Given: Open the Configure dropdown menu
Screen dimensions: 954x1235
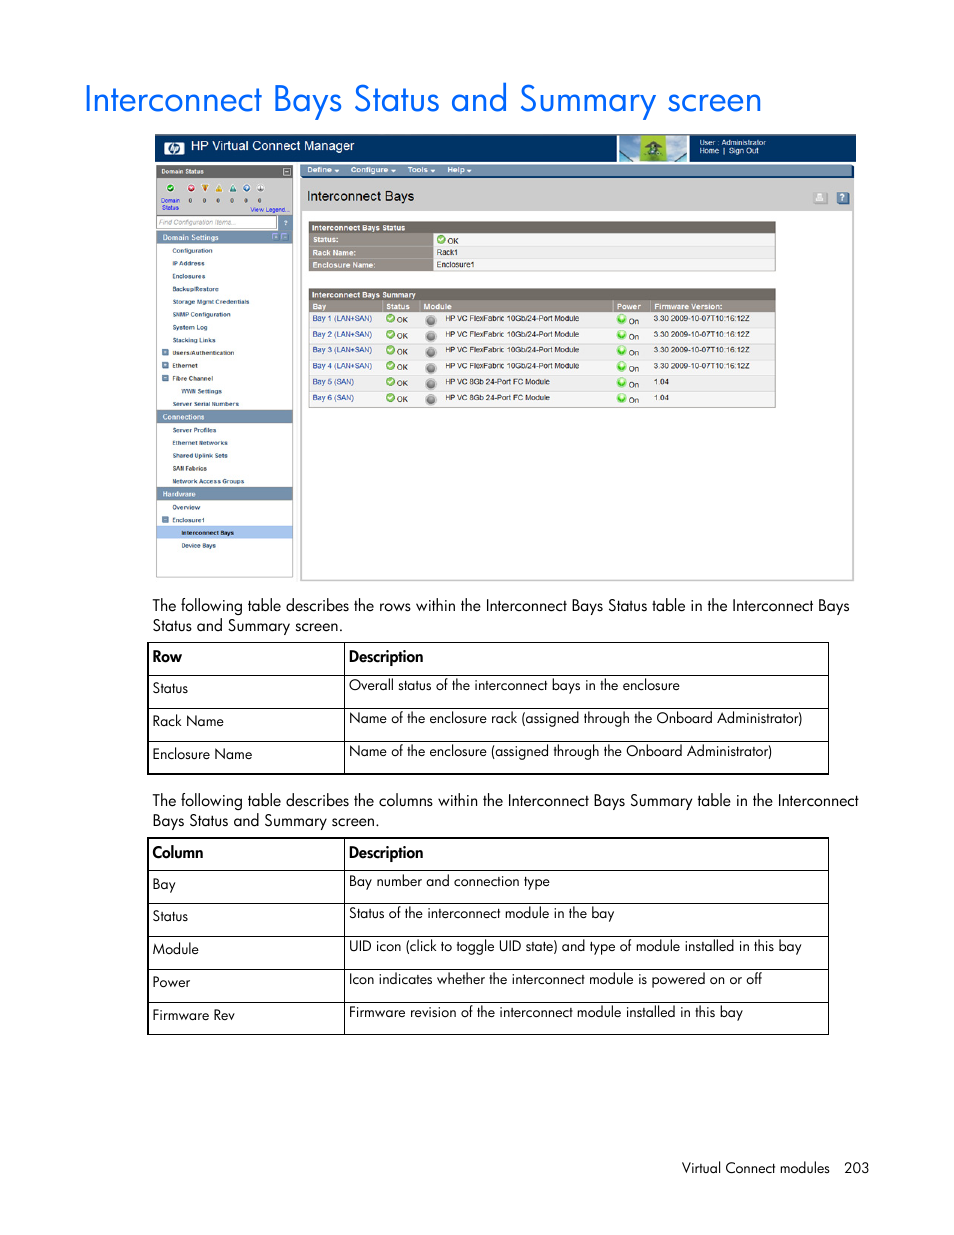Looking at the screenshot, I should [x=373, y=170].
